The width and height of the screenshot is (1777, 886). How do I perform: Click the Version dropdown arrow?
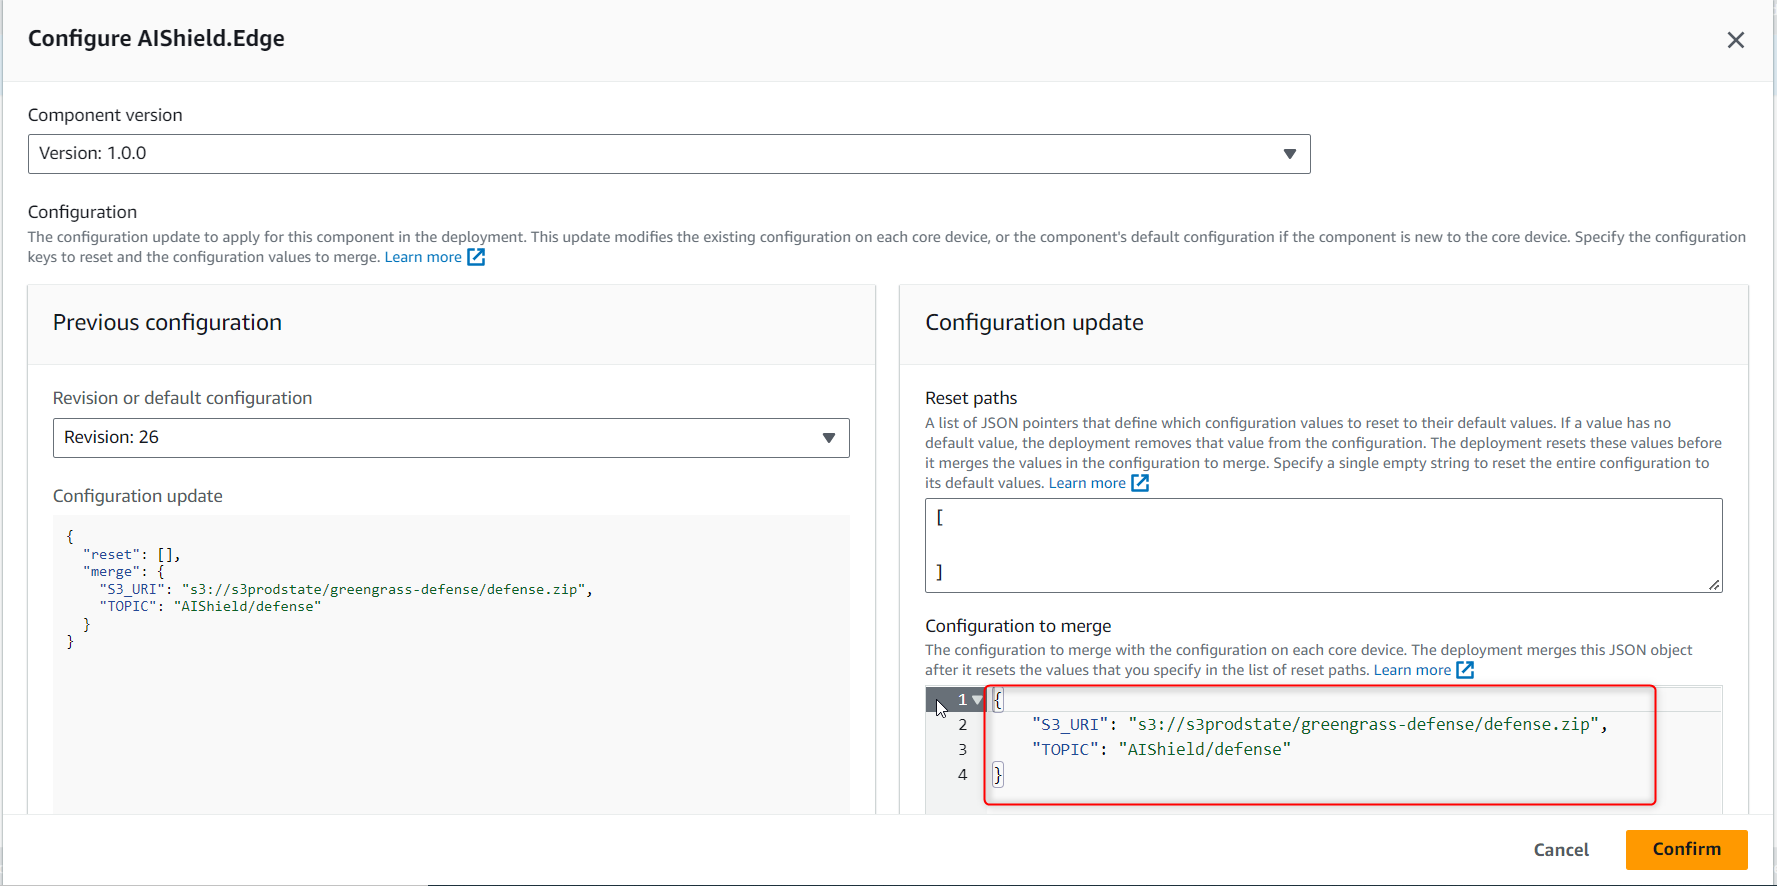pos(1289,154)
